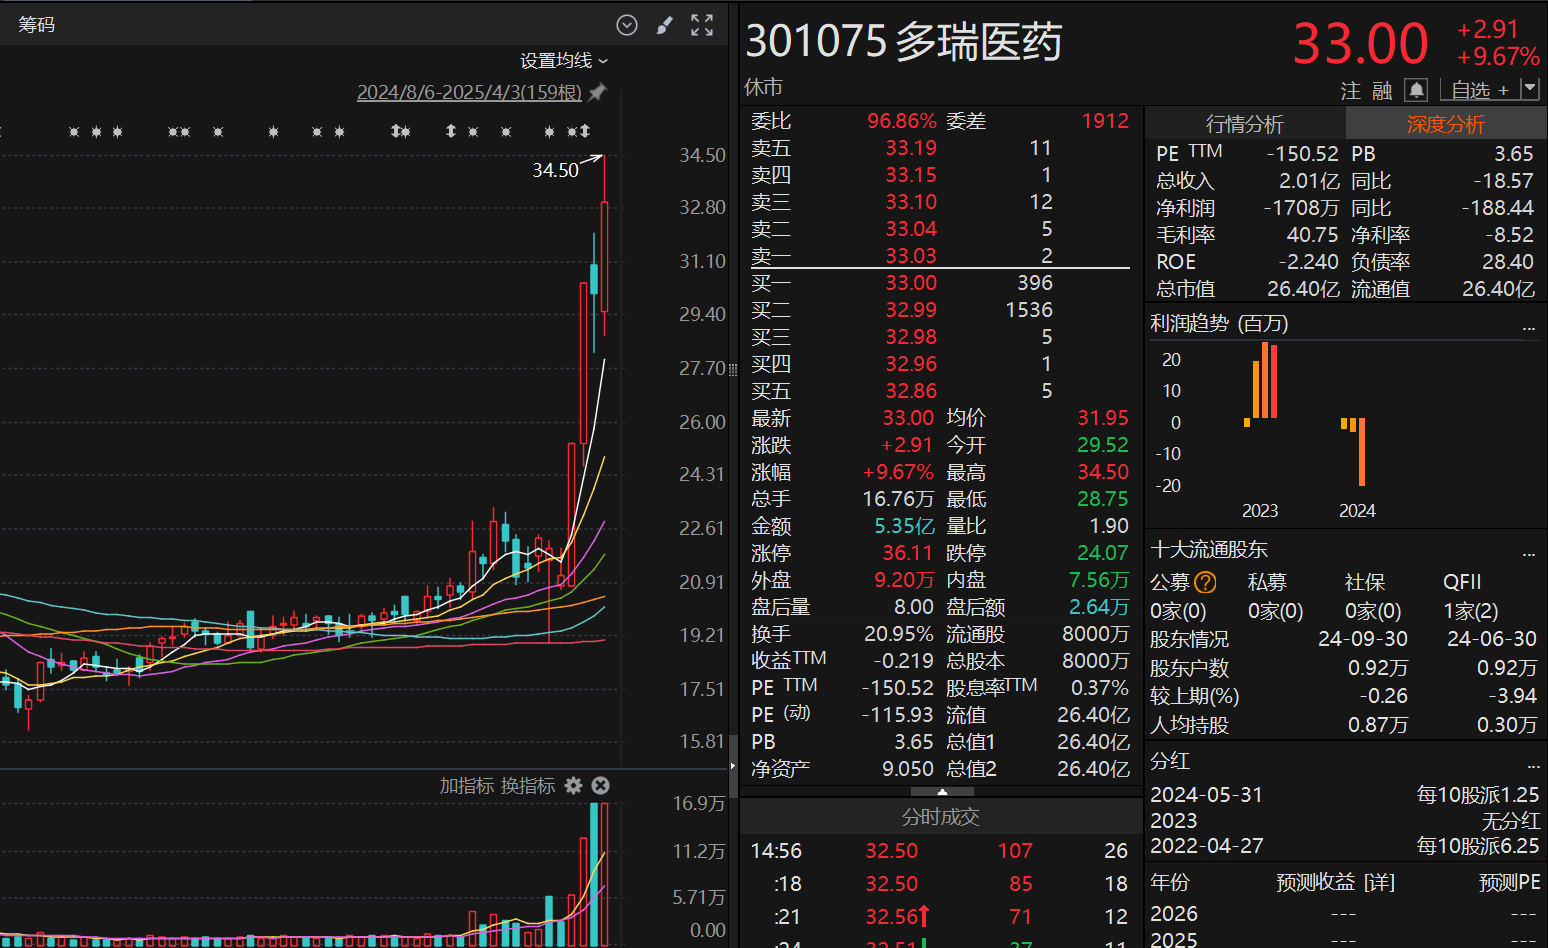
Task: Switch to the 行情分析 tab
Action: 1244,124
